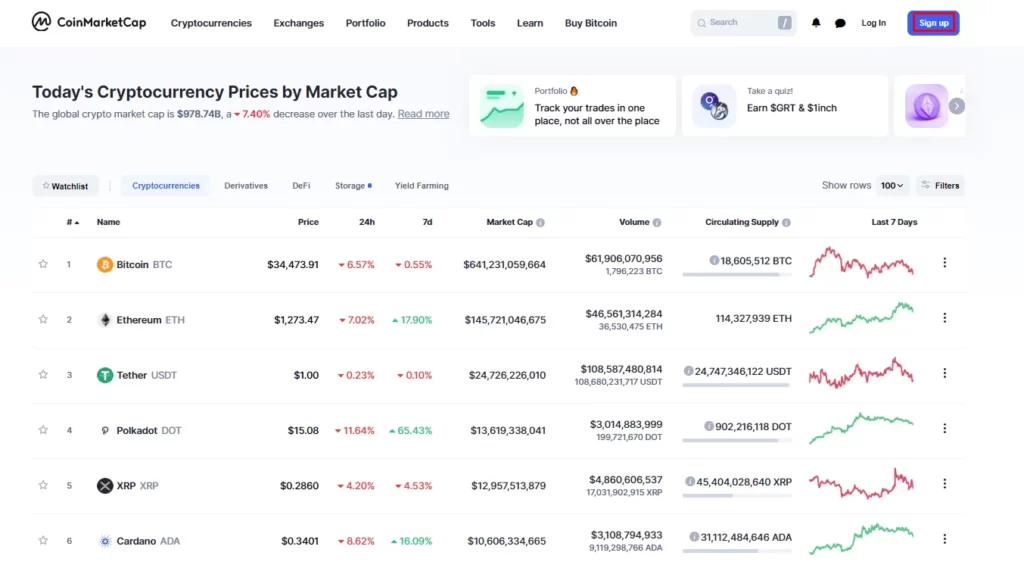Open the three-dot menu for Bitcoin row
This screenshot has height=565, width=1024.
[x=944, y=263]
